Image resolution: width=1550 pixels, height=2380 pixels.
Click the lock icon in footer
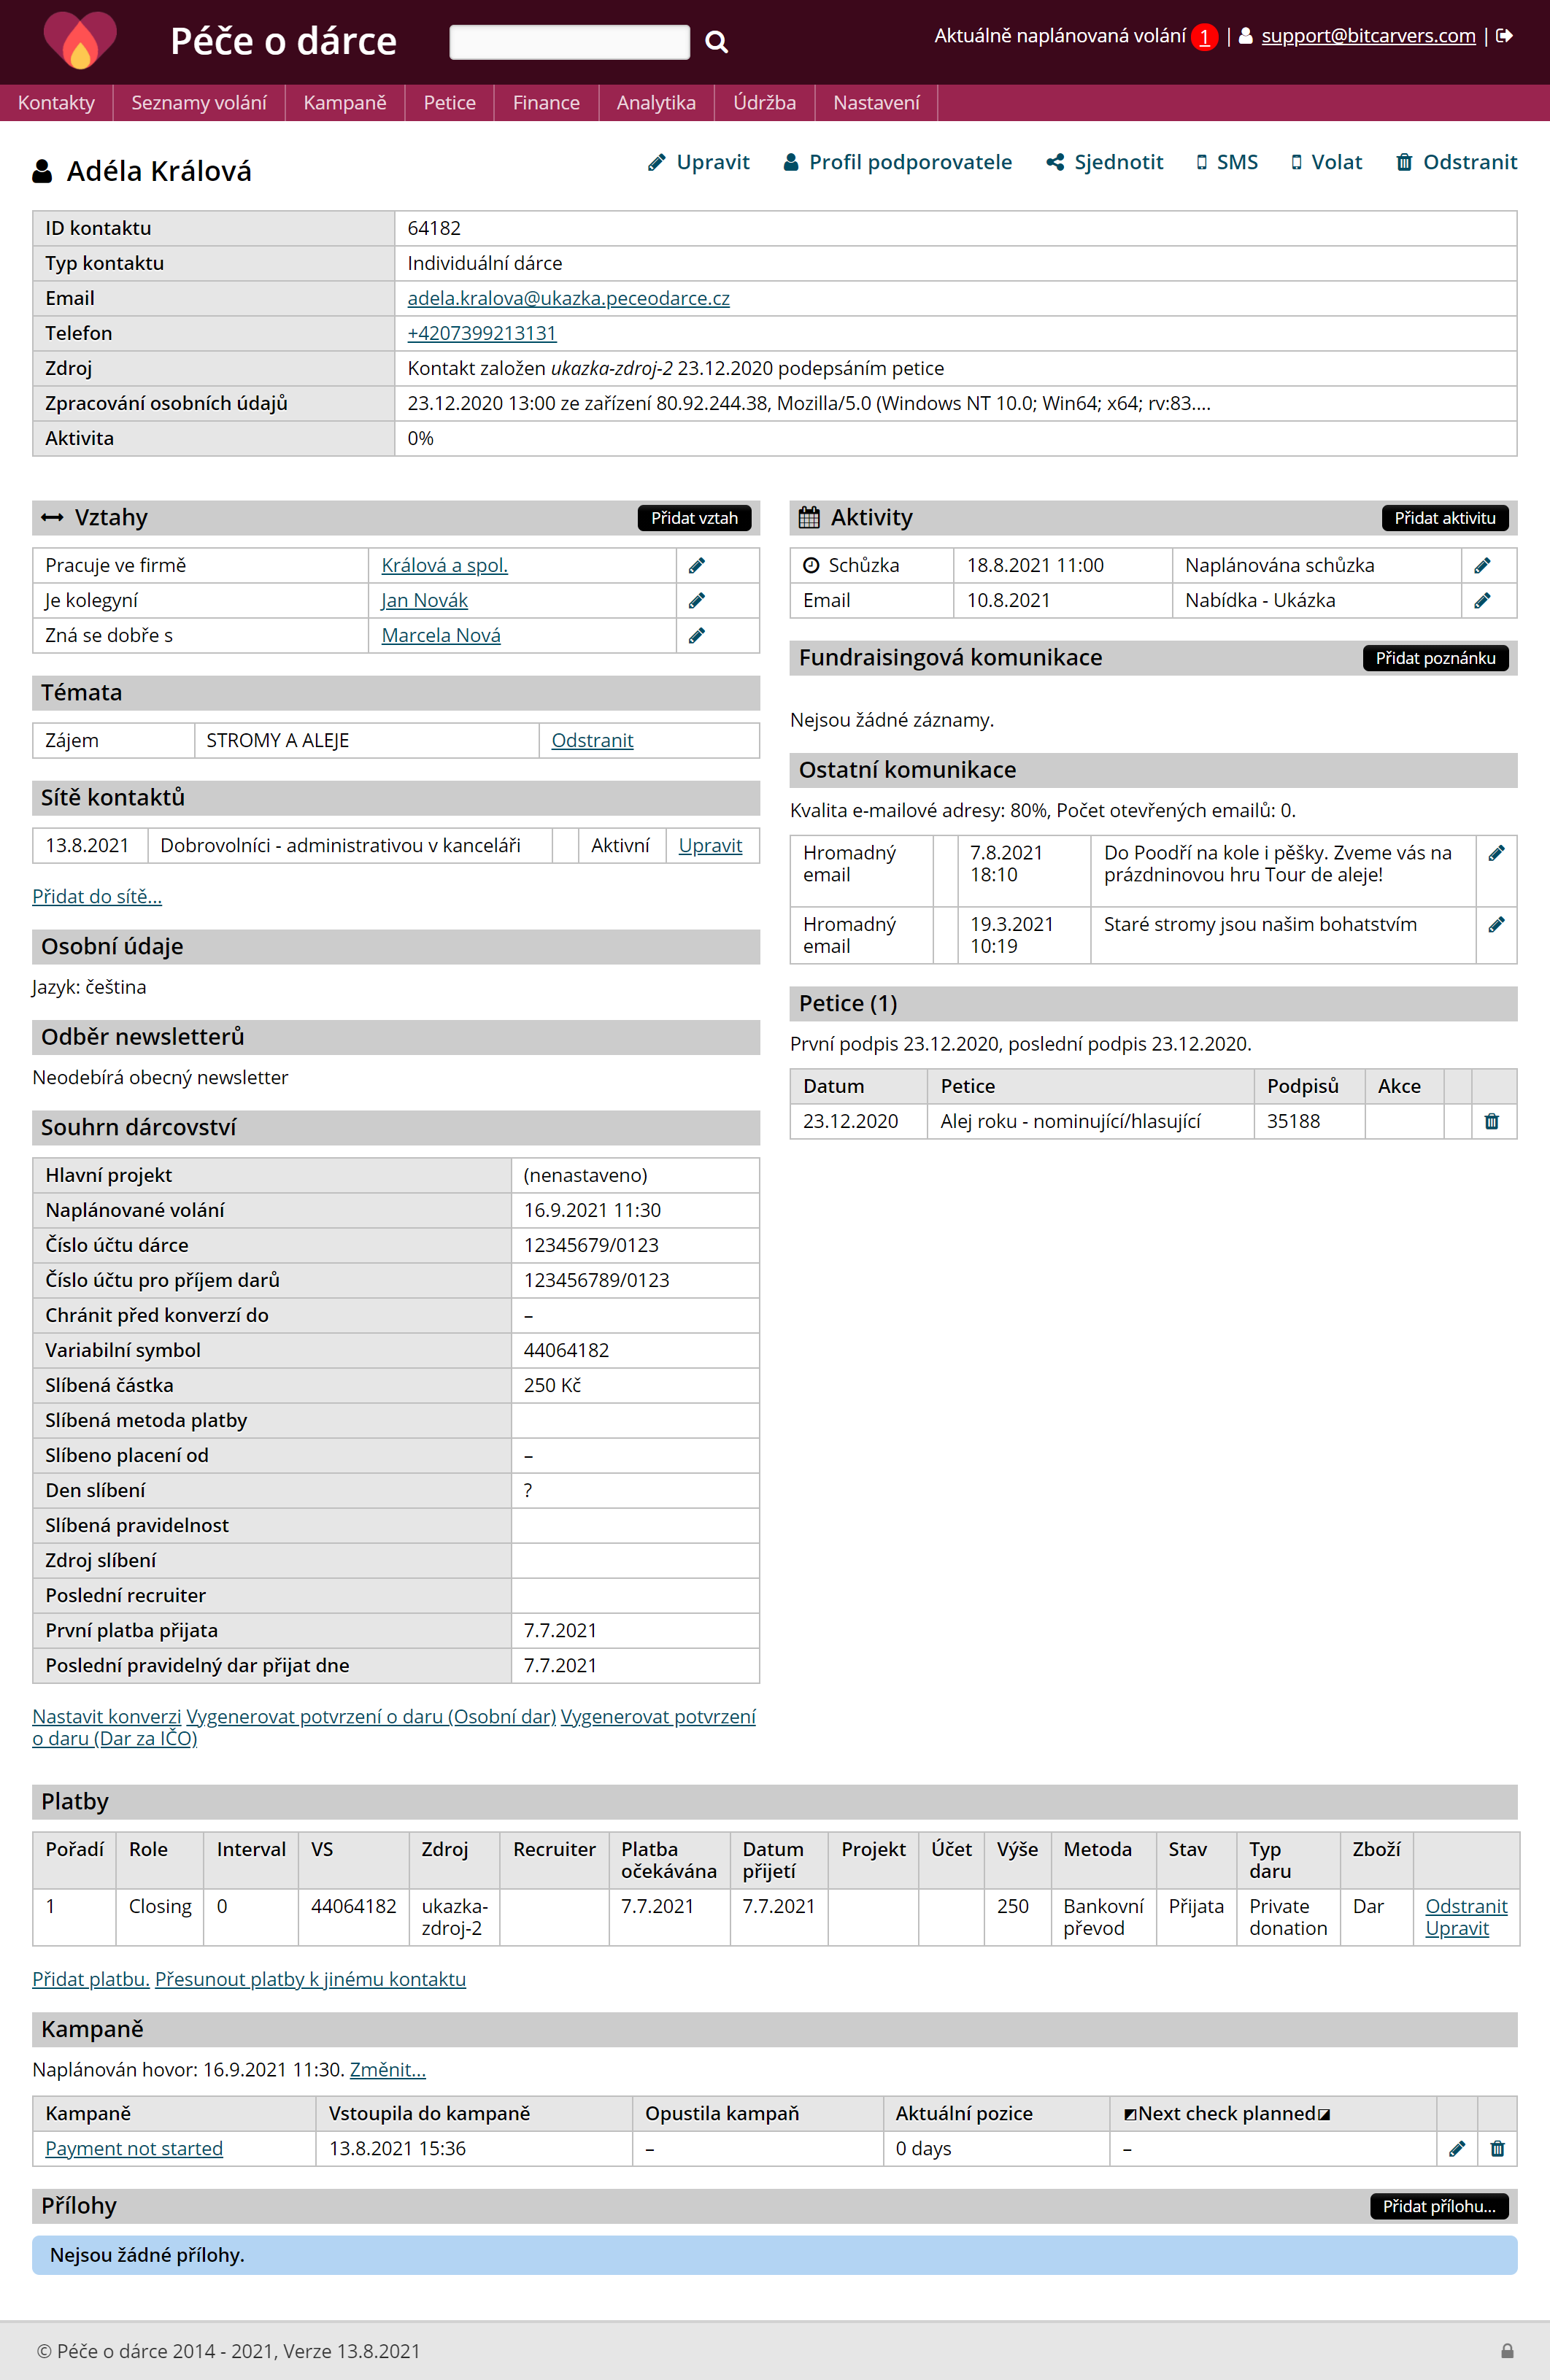1507,2351
